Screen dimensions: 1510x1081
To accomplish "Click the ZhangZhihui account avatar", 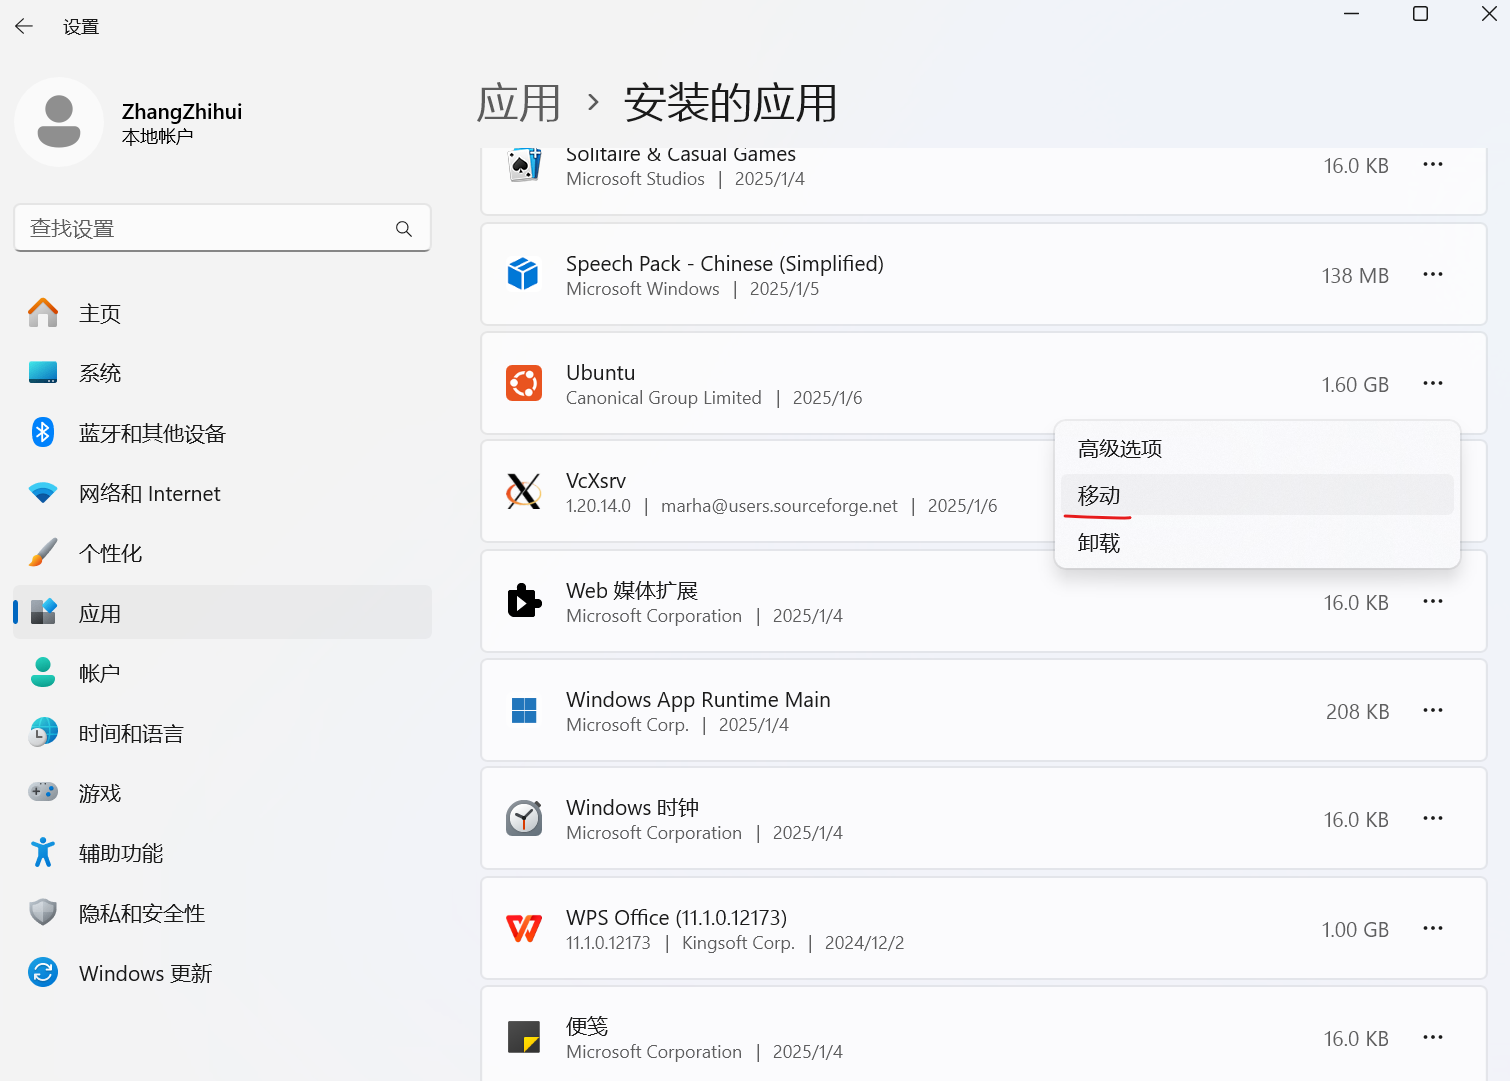I will (59, 122).
